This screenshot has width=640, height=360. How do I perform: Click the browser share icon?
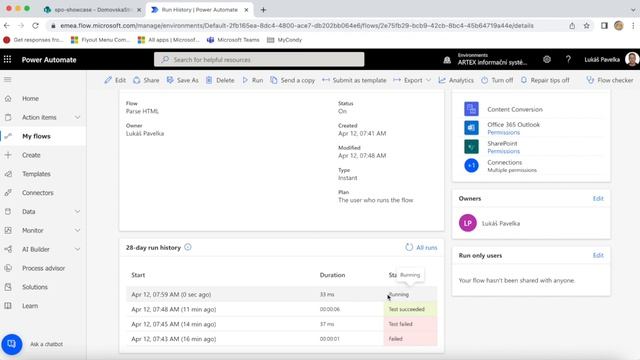572,26
